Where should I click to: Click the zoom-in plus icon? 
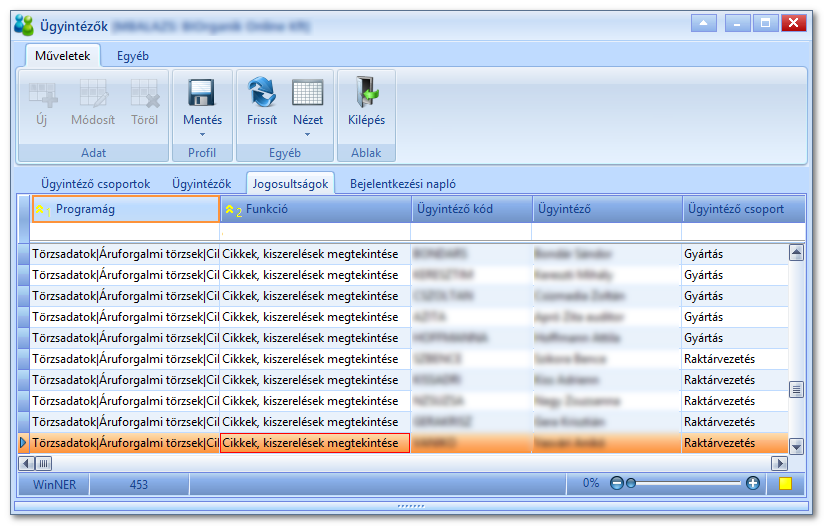pos(753,483)
